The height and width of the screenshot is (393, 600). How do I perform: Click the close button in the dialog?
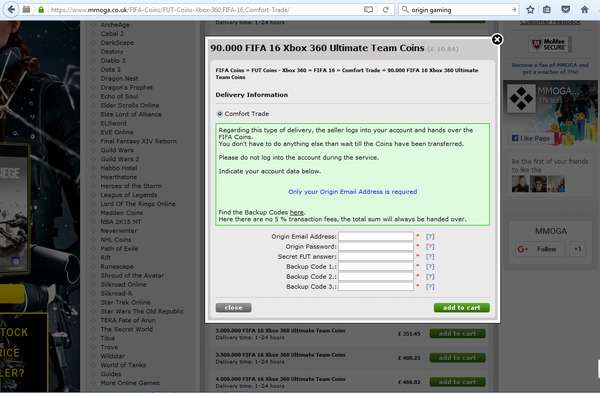[233, 308]
